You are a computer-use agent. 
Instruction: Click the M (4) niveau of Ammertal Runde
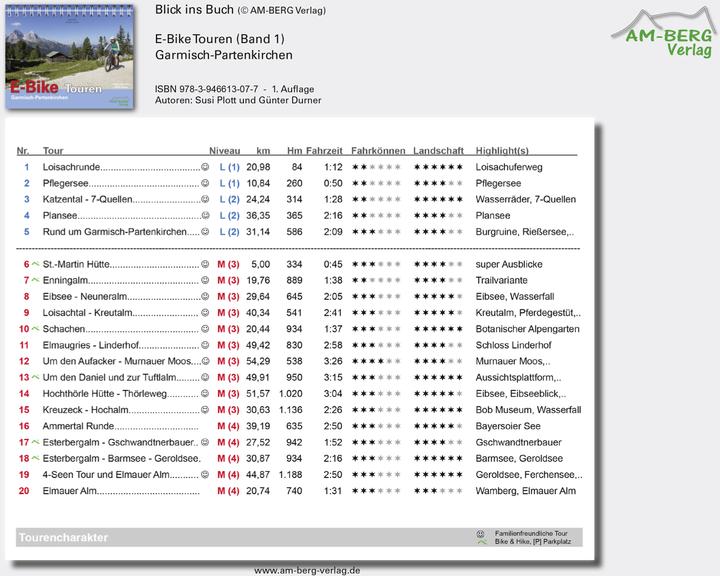point(228,426)
